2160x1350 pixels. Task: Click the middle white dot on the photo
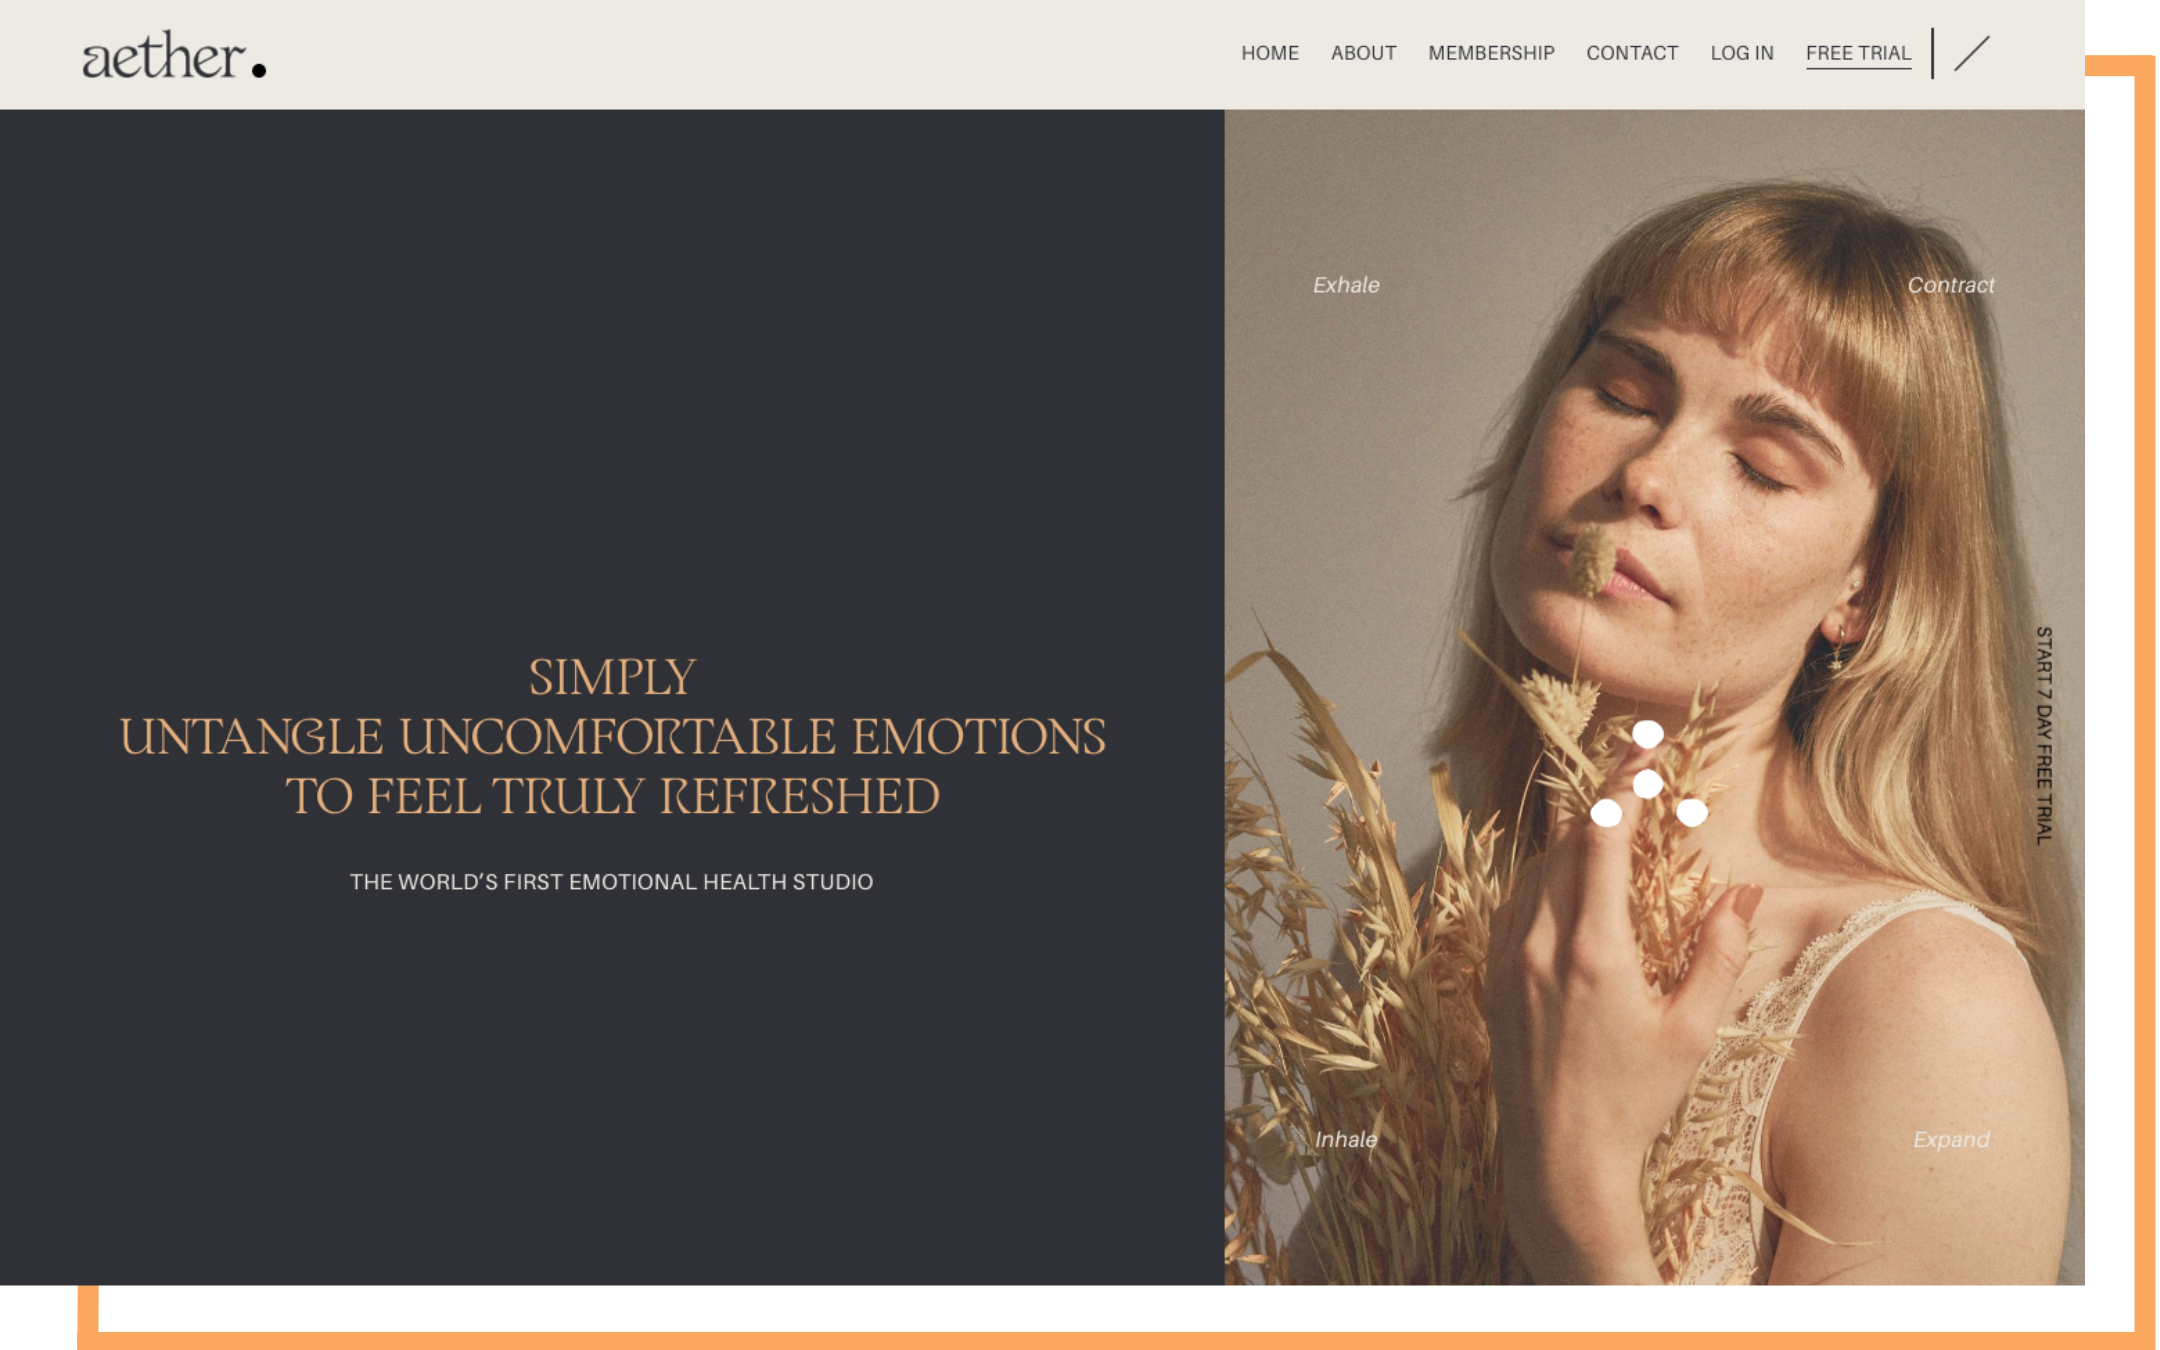[1648, 783]
